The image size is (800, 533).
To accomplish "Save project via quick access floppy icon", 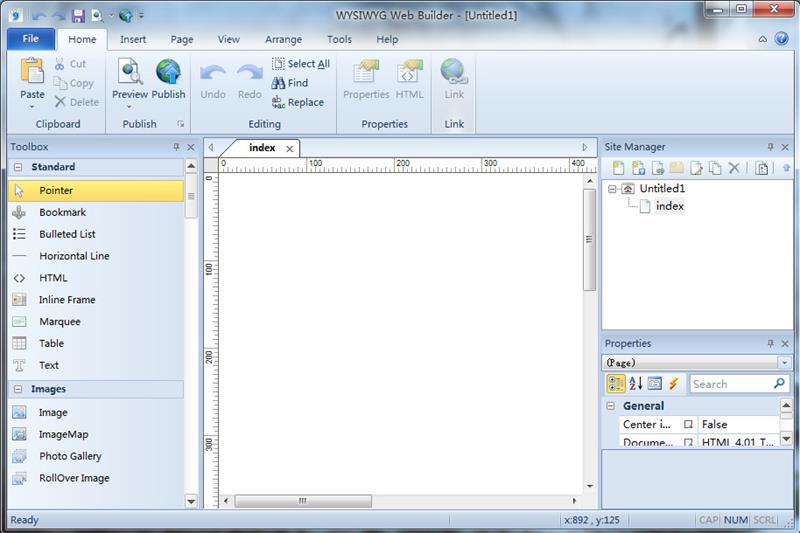I will pos(78,16).
